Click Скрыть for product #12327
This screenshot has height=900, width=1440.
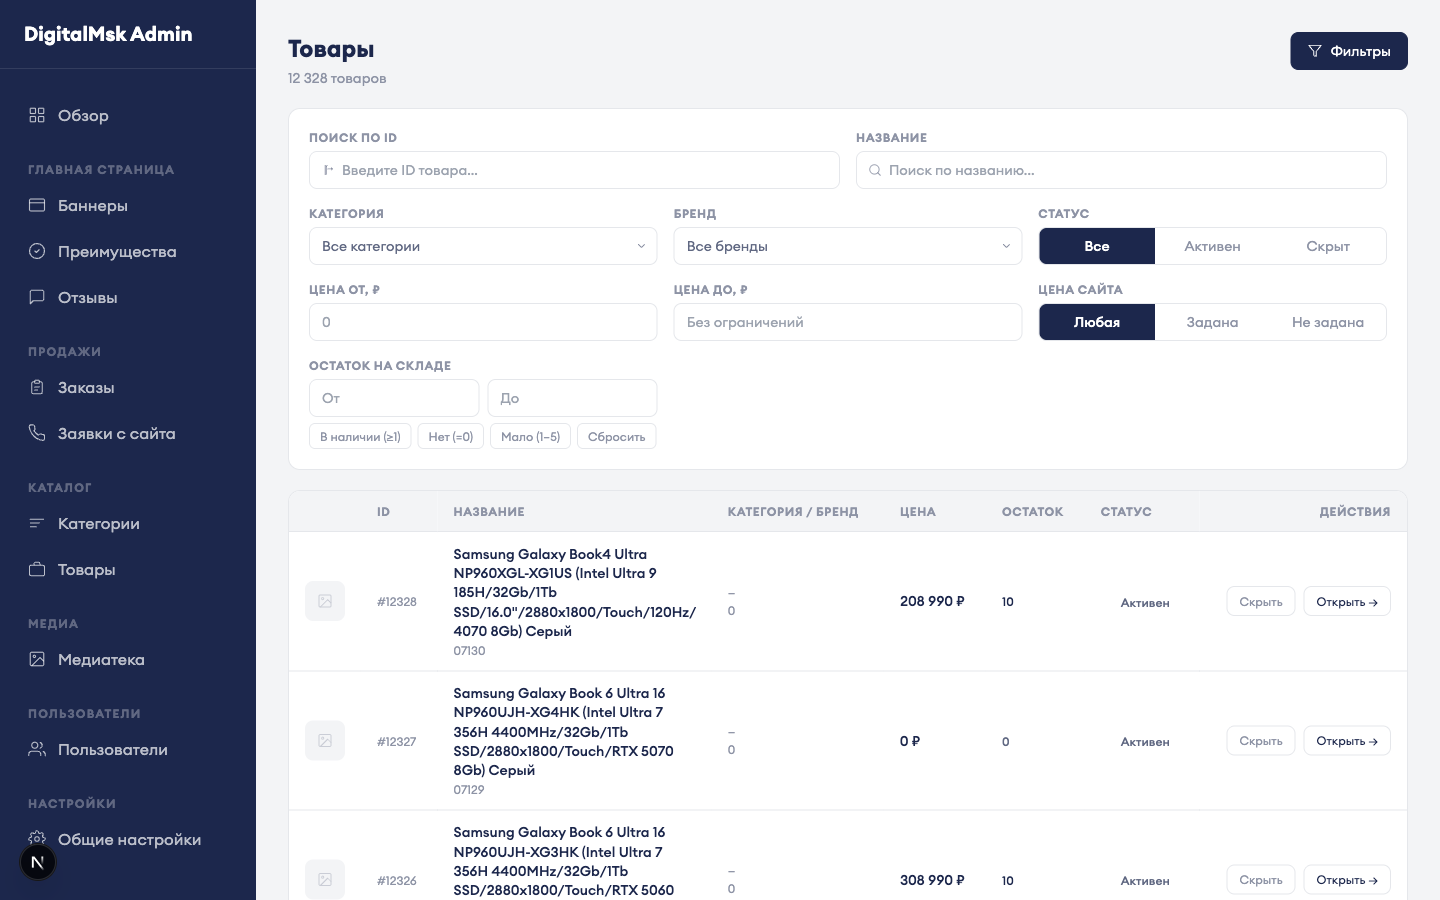1261,740
